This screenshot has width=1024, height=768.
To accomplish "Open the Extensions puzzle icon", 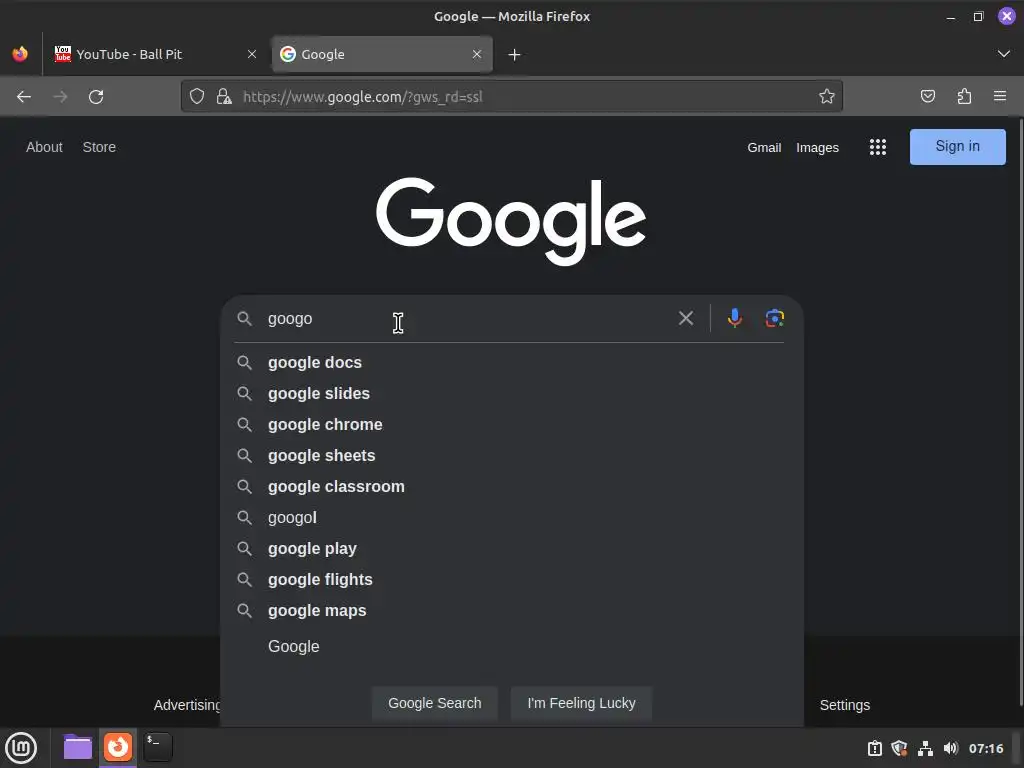I will tap(964, 97).
